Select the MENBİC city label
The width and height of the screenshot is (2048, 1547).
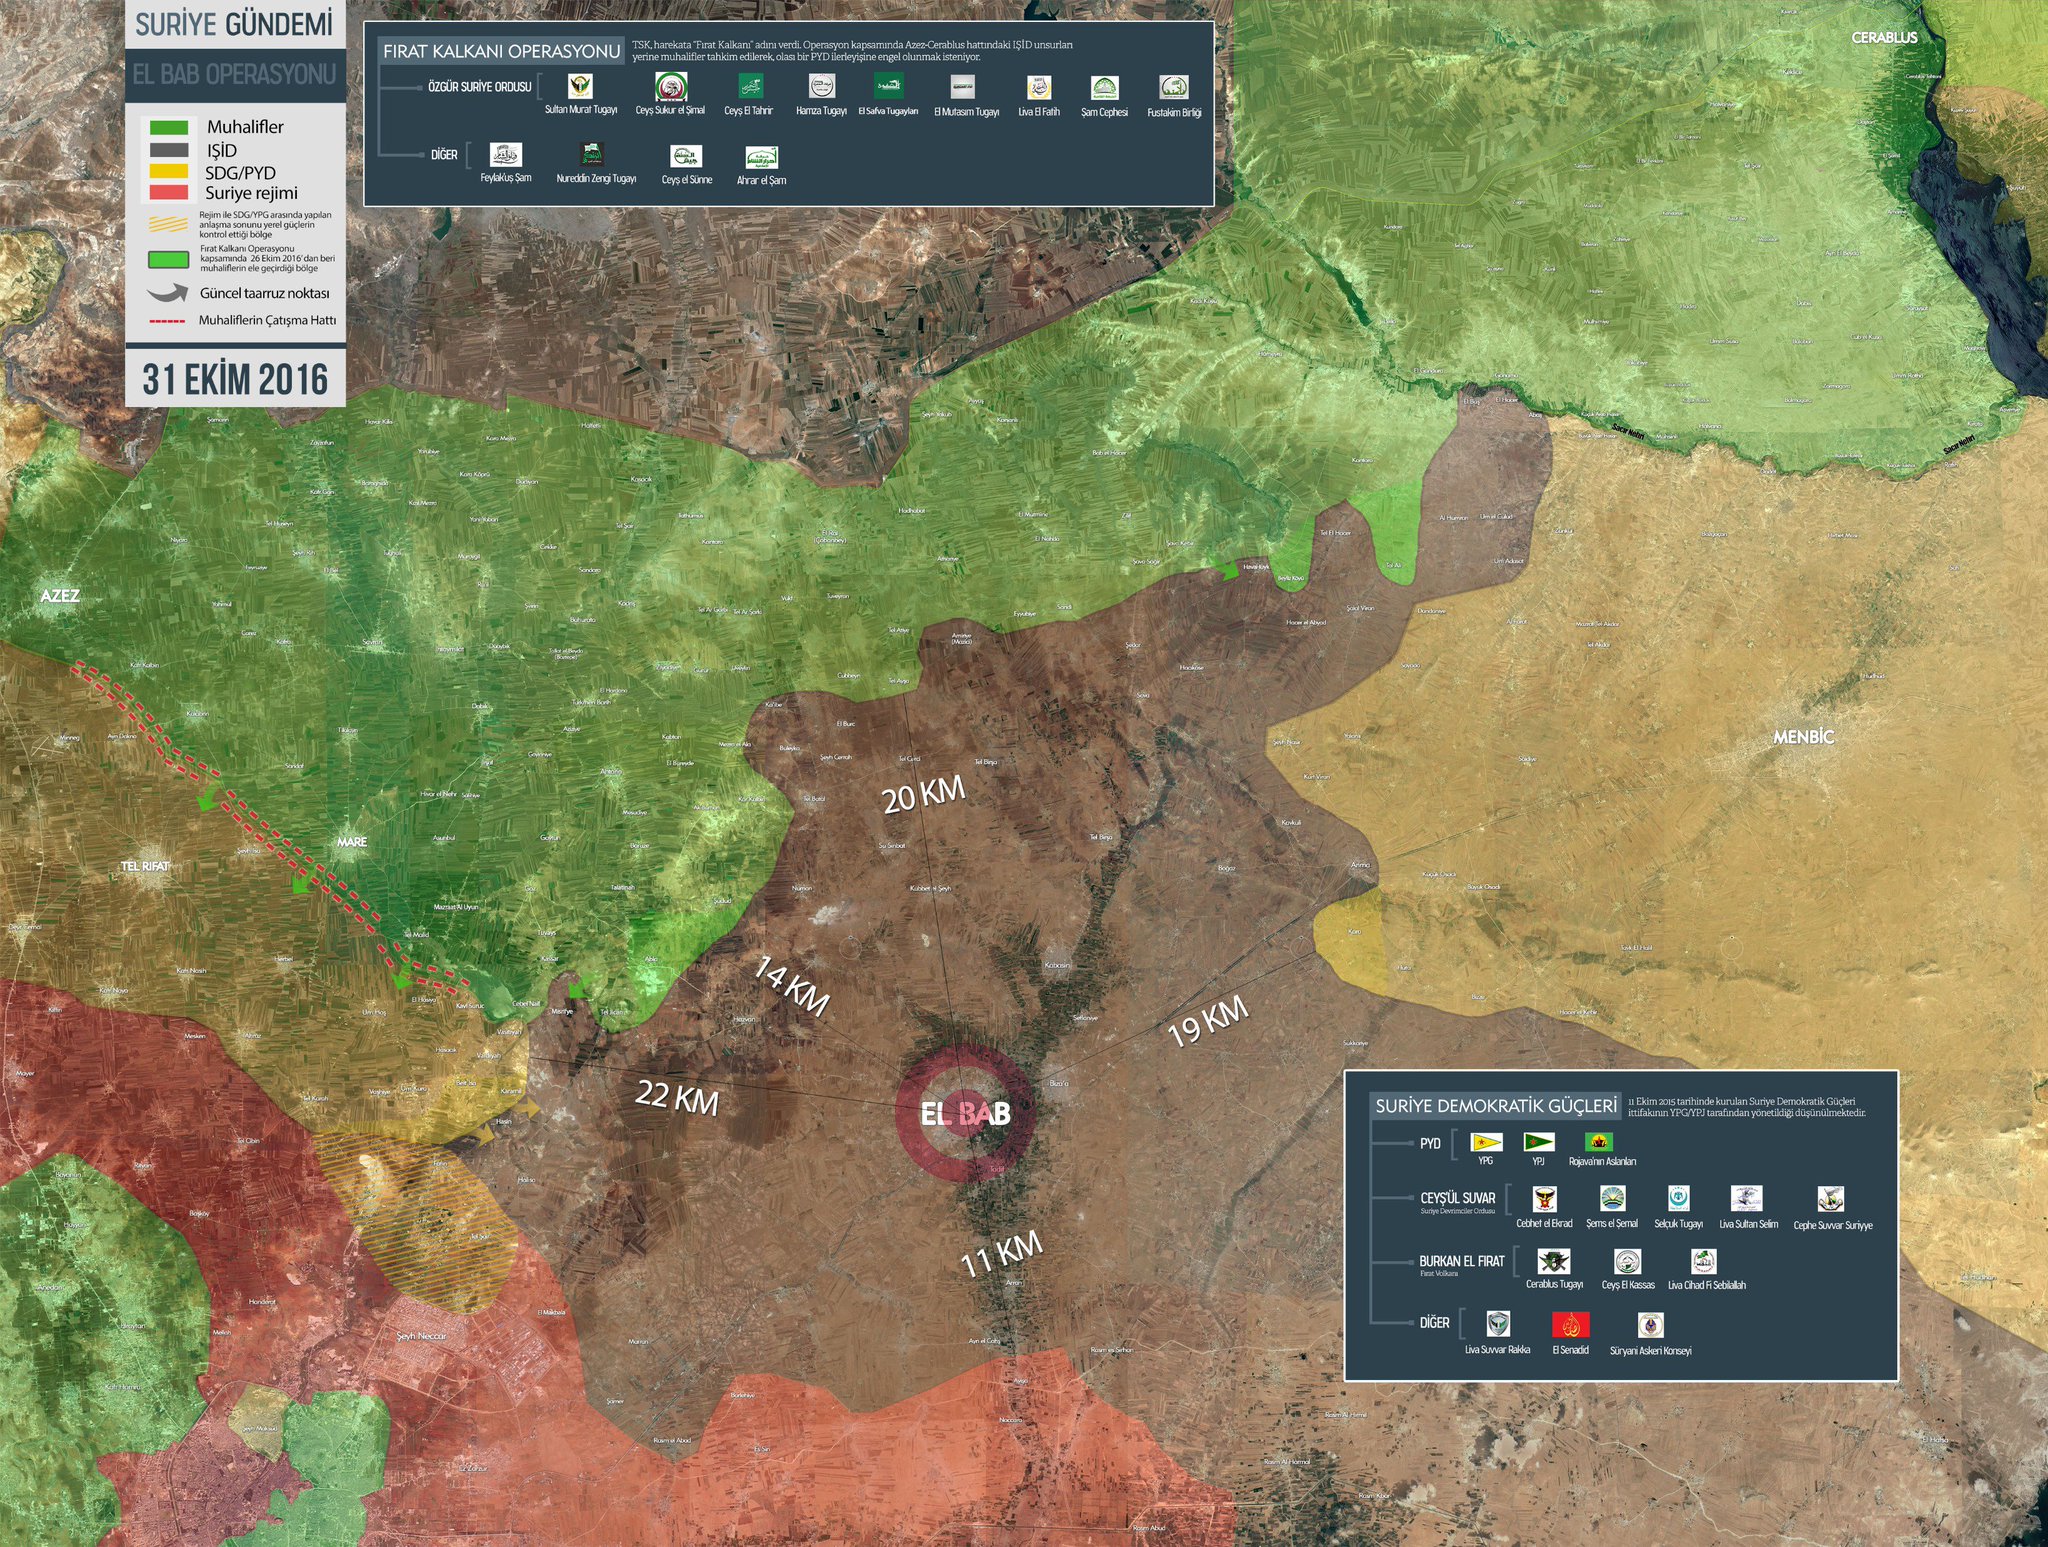coord(1803,737)
